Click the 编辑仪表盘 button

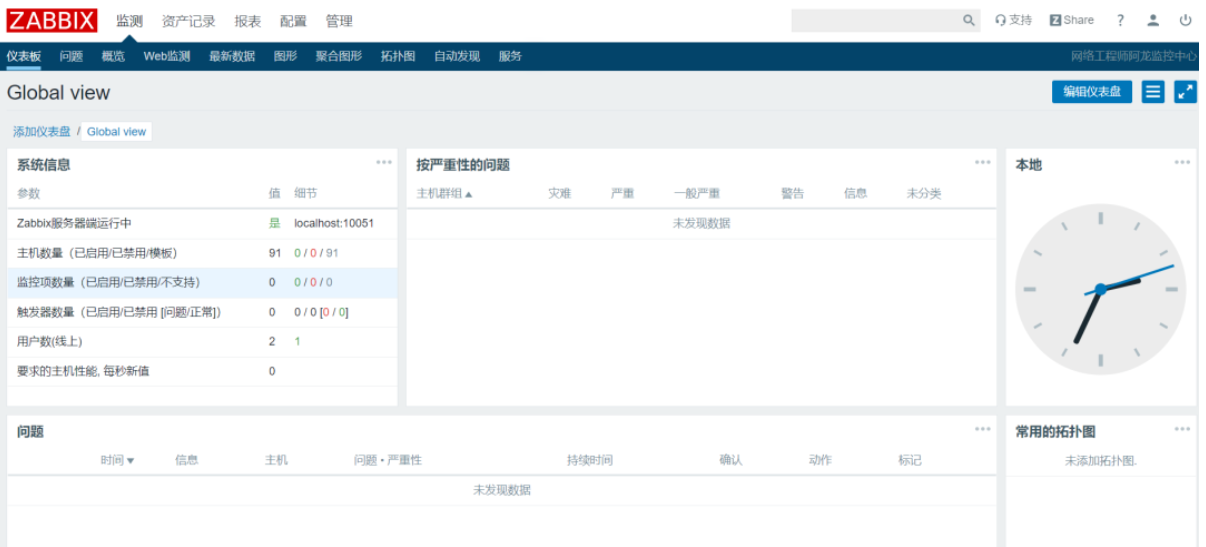pos(1092,92)
